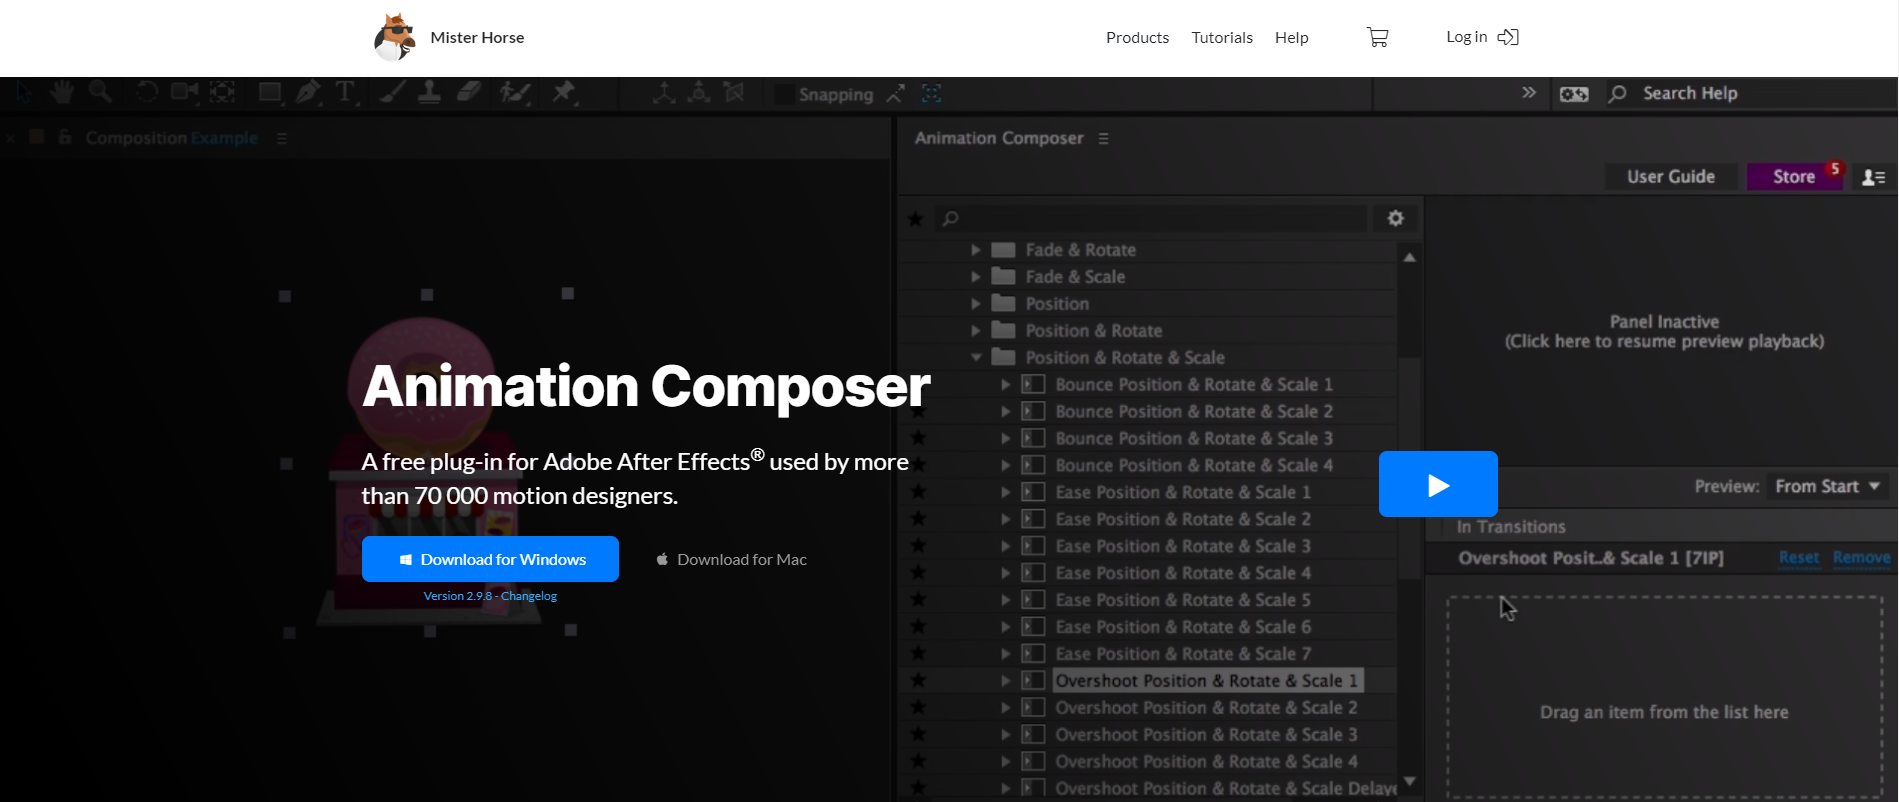Click Download for Windows button
Viewport: 1899px width, 802px height.
pyautogui.click(x=490, y=559)
